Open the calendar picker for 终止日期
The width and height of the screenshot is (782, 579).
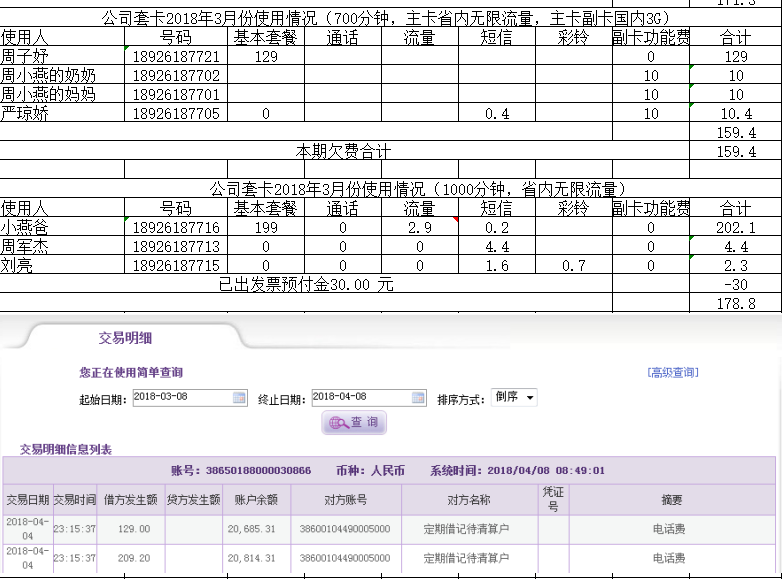[x=419, y=398]
